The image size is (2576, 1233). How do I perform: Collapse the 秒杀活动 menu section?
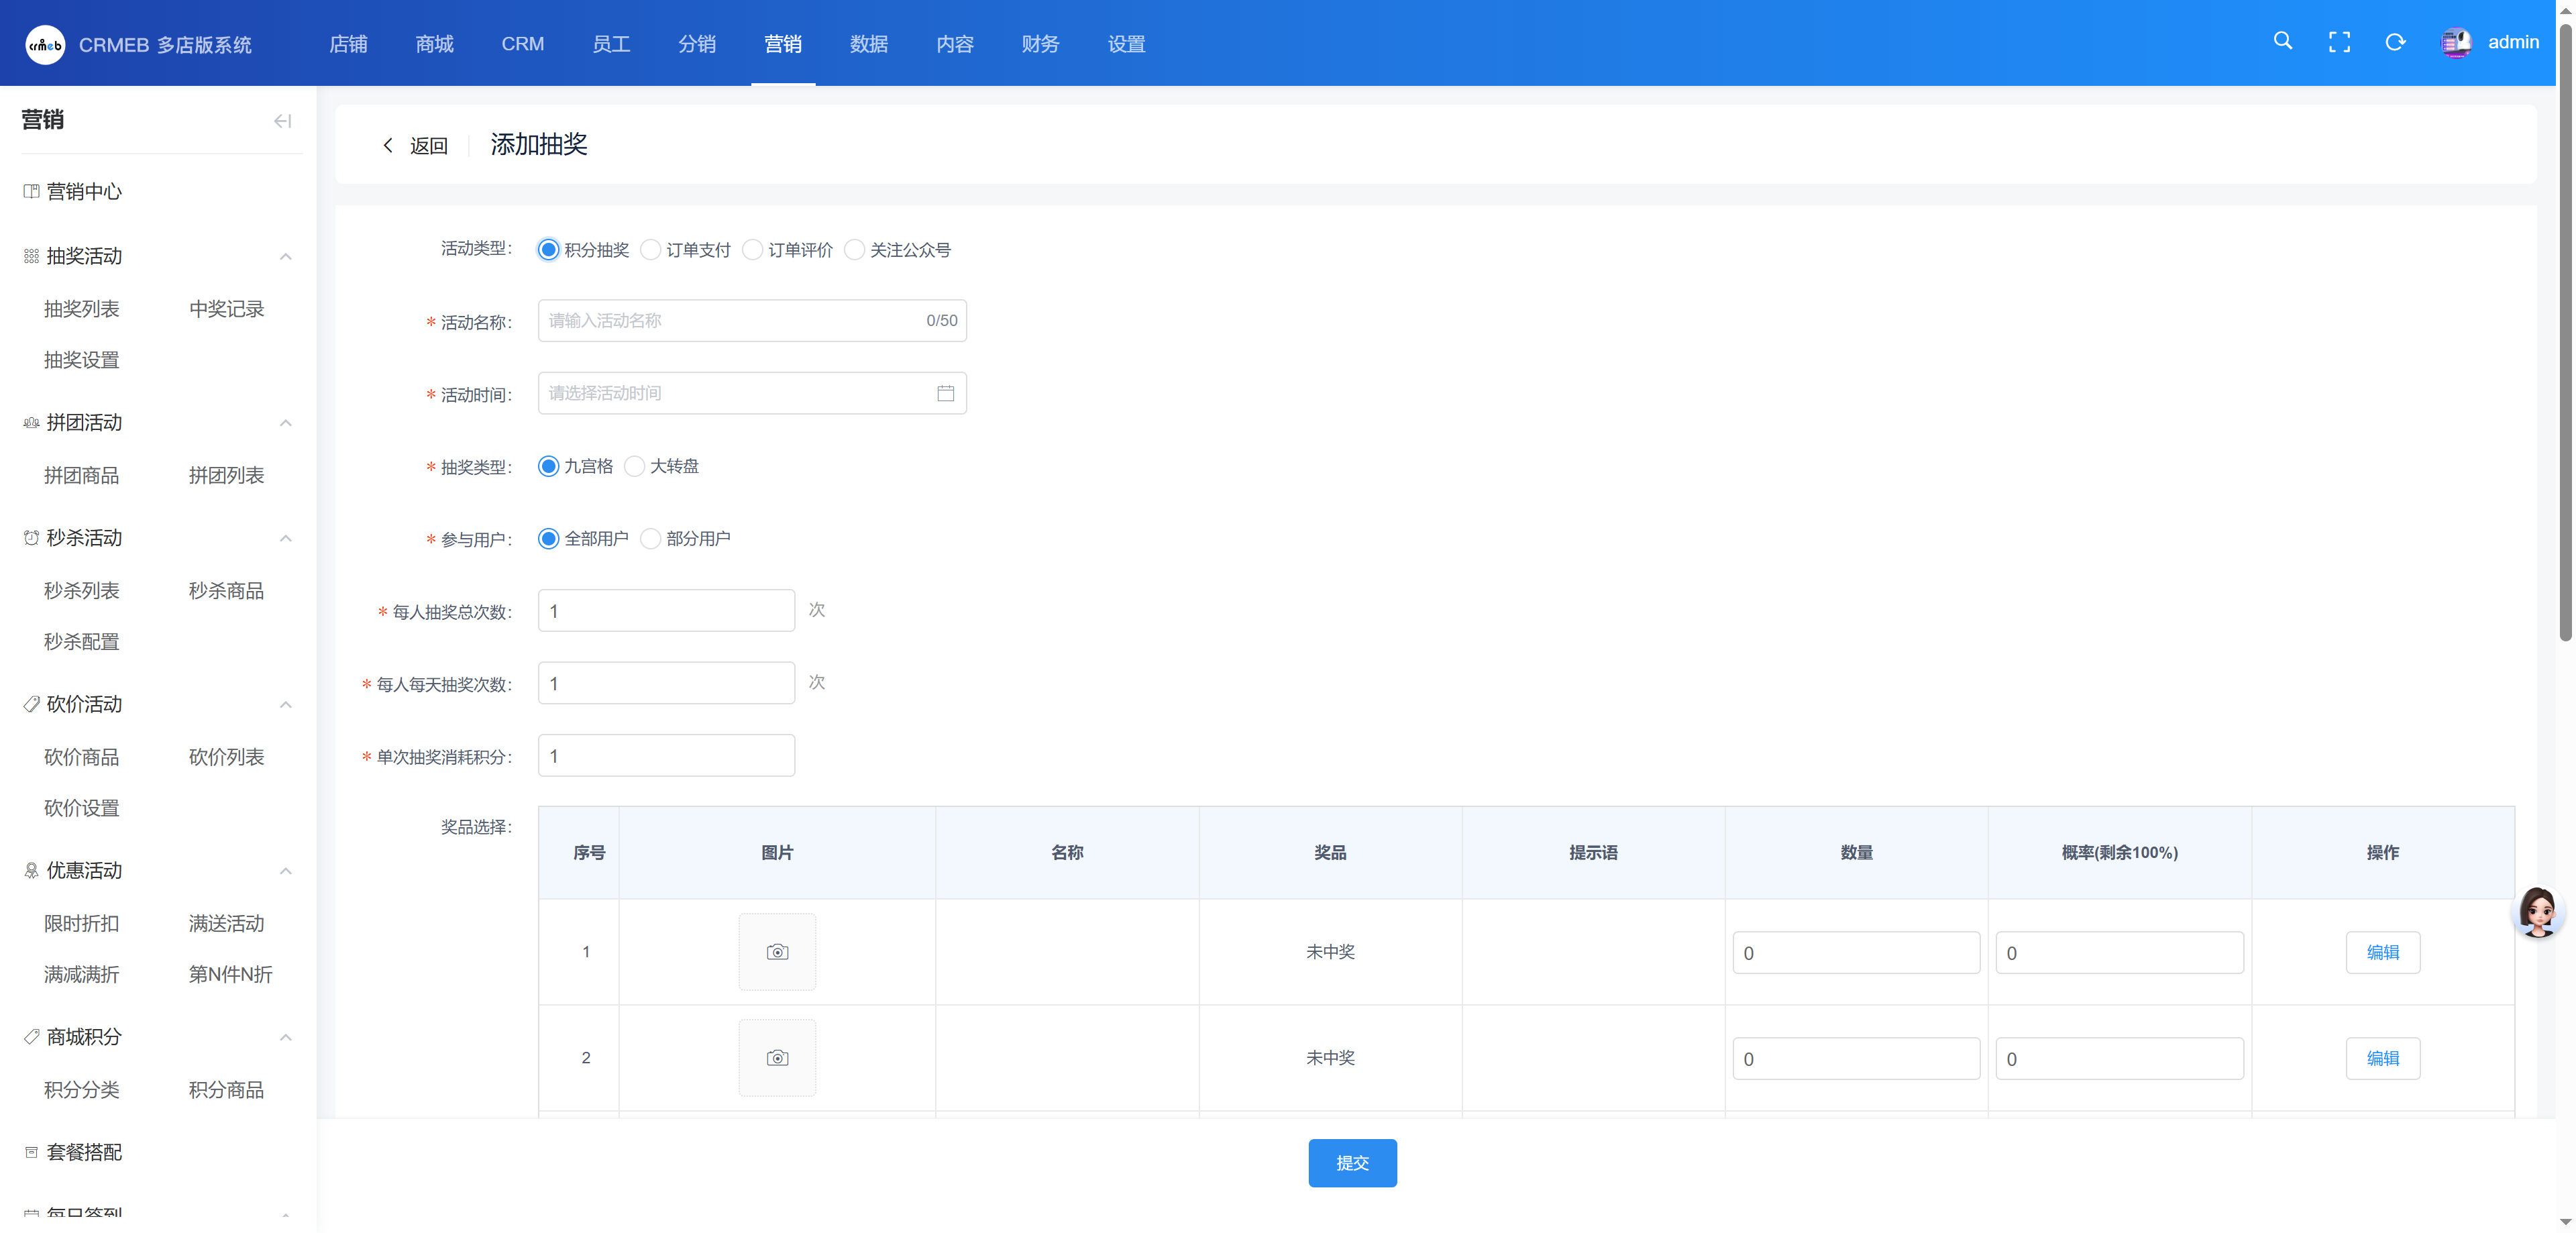pyautogui.click(x=286, y=539)
